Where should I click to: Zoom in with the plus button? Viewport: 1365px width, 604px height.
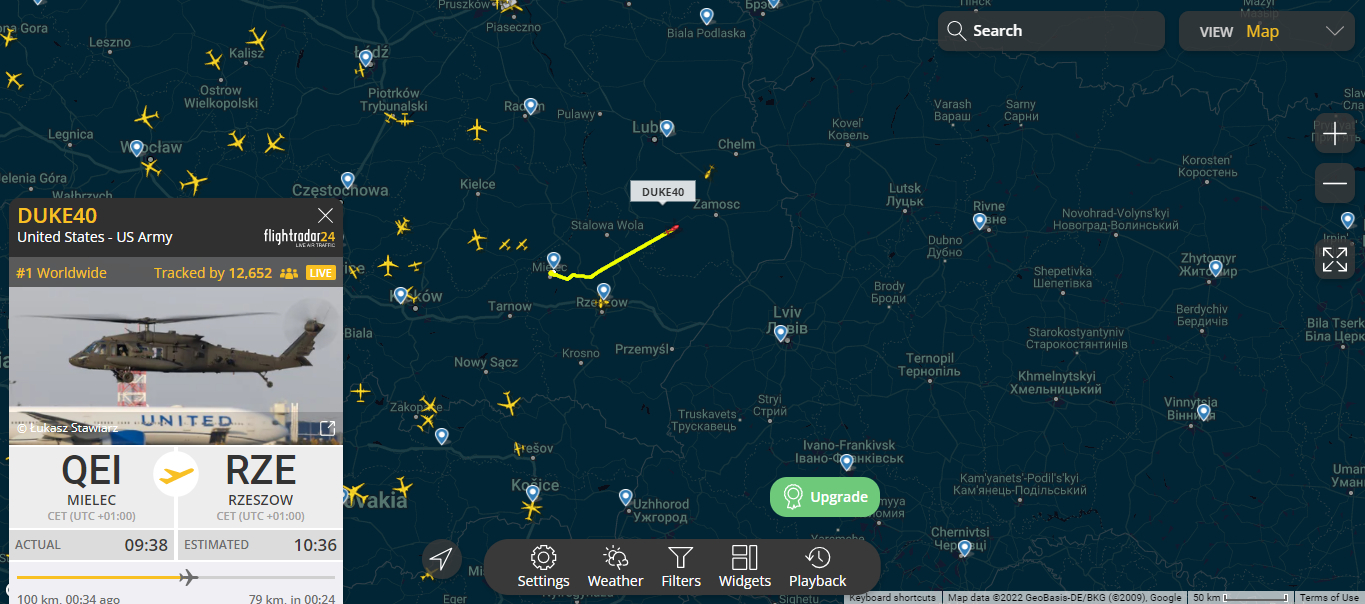click(1335, 134)
